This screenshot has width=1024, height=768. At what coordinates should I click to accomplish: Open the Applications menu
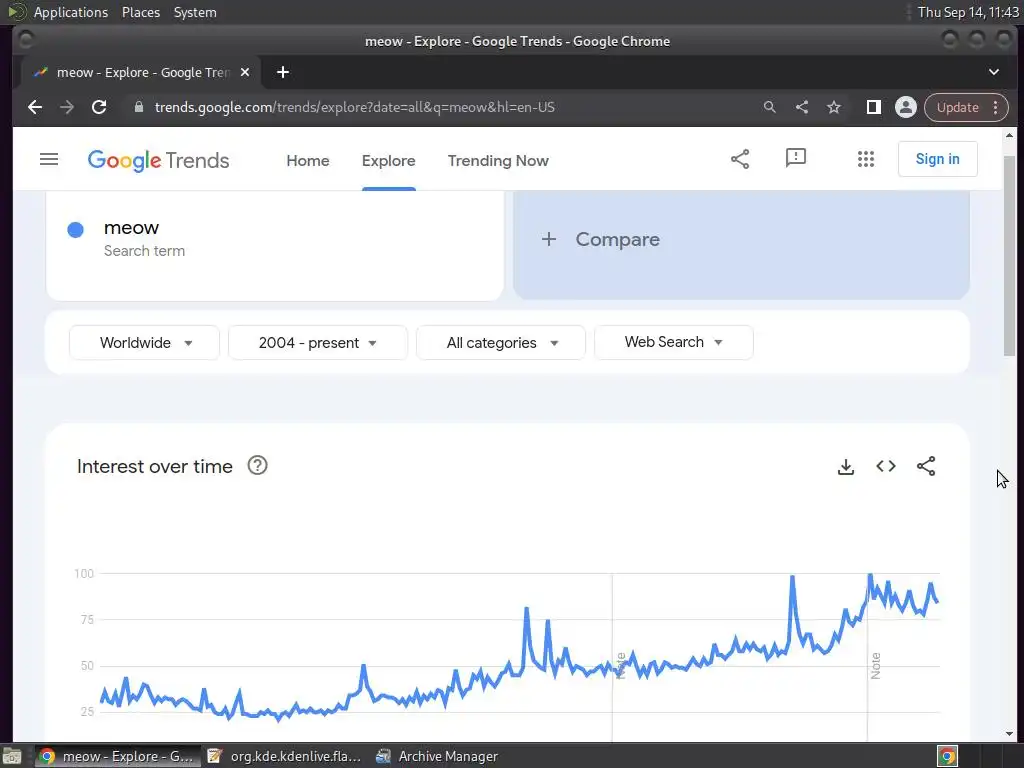[71, 12]
